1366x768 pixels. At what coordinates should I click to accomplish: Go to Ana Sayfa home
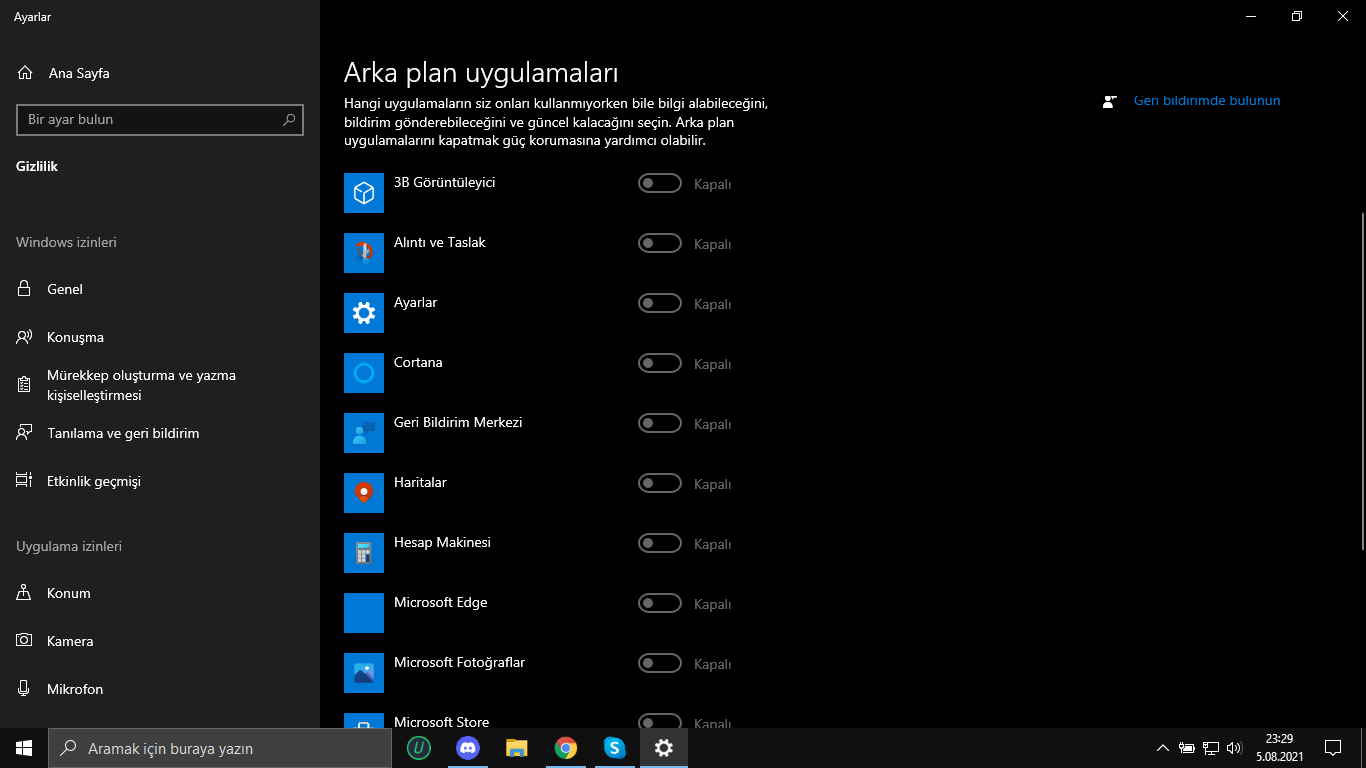pos(160,73)
